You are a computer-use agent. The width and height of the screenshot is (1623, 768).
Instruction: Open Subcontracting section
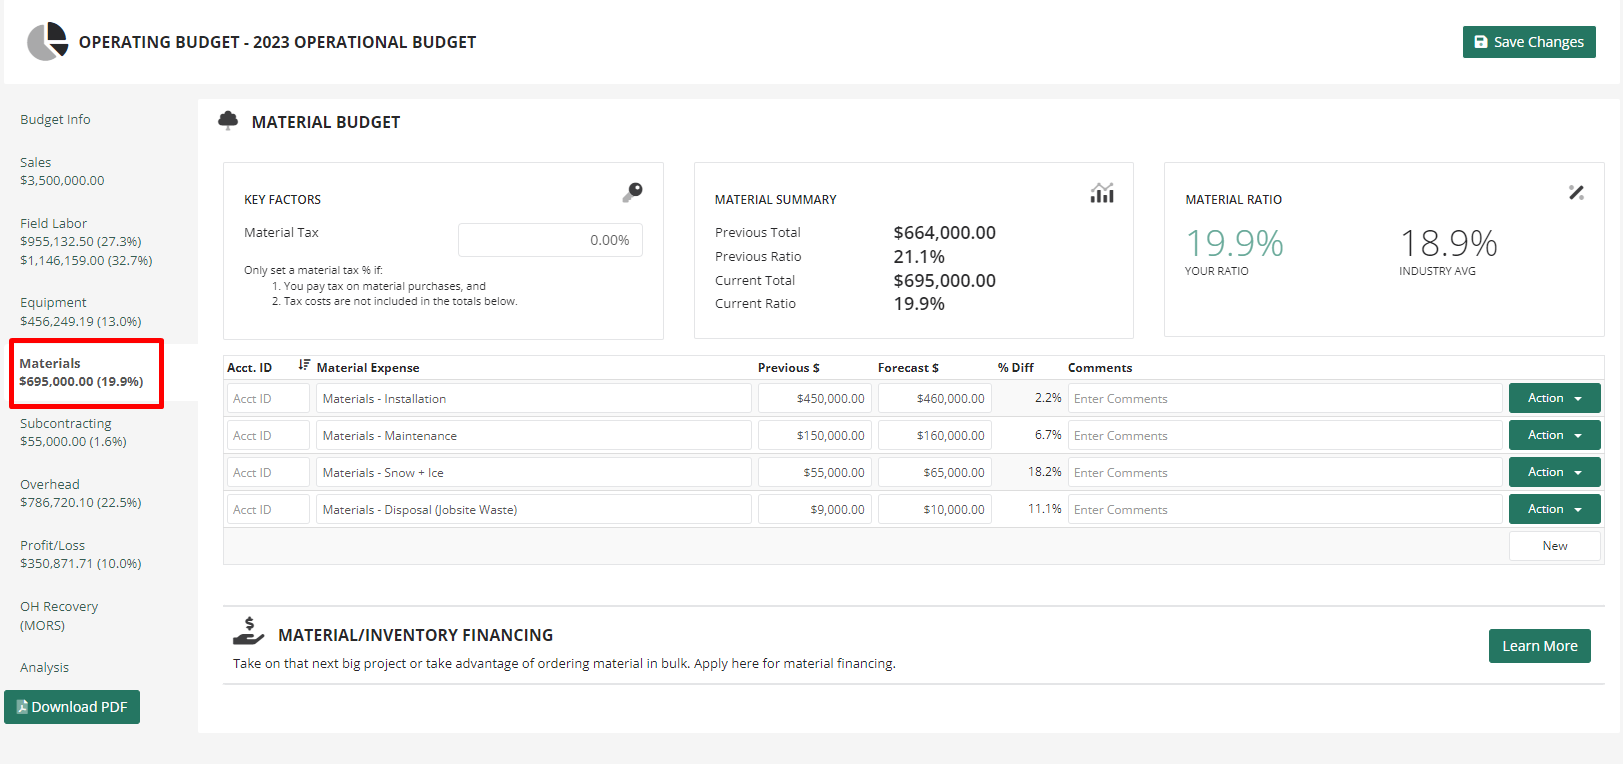[x=73, y=432]
